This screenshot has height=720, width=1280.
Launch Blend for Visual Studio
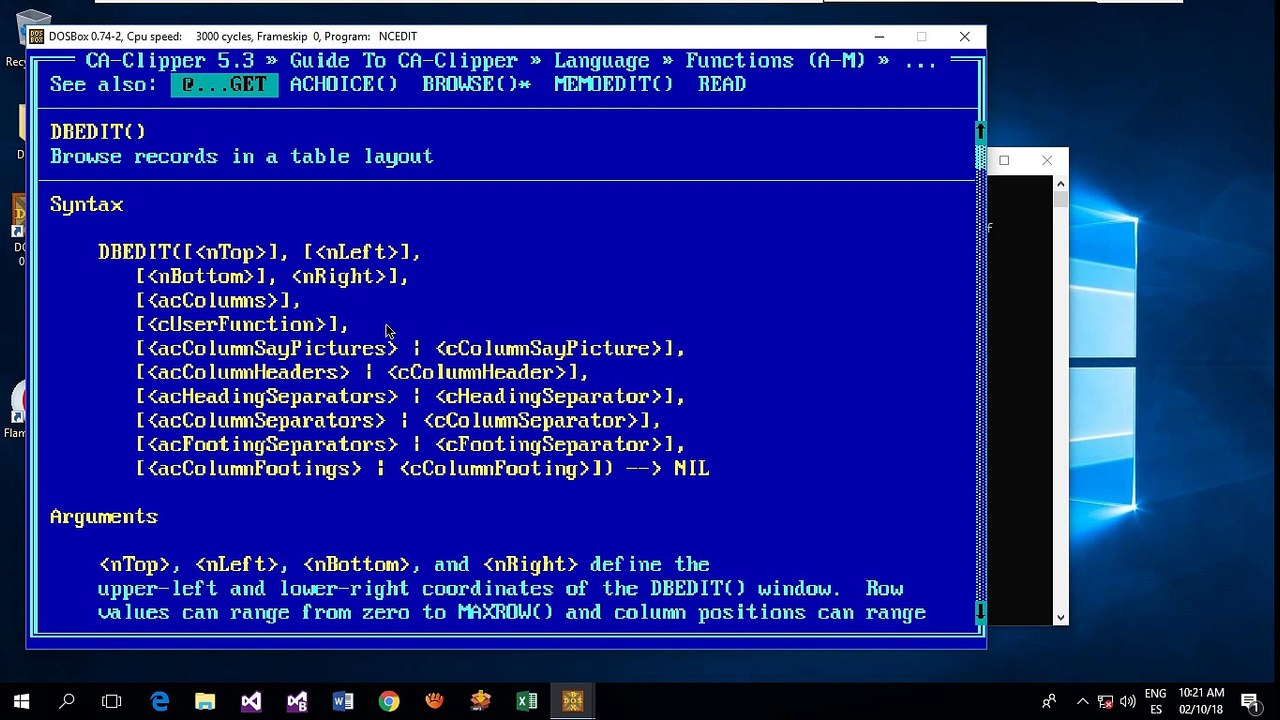click(297, 701)
